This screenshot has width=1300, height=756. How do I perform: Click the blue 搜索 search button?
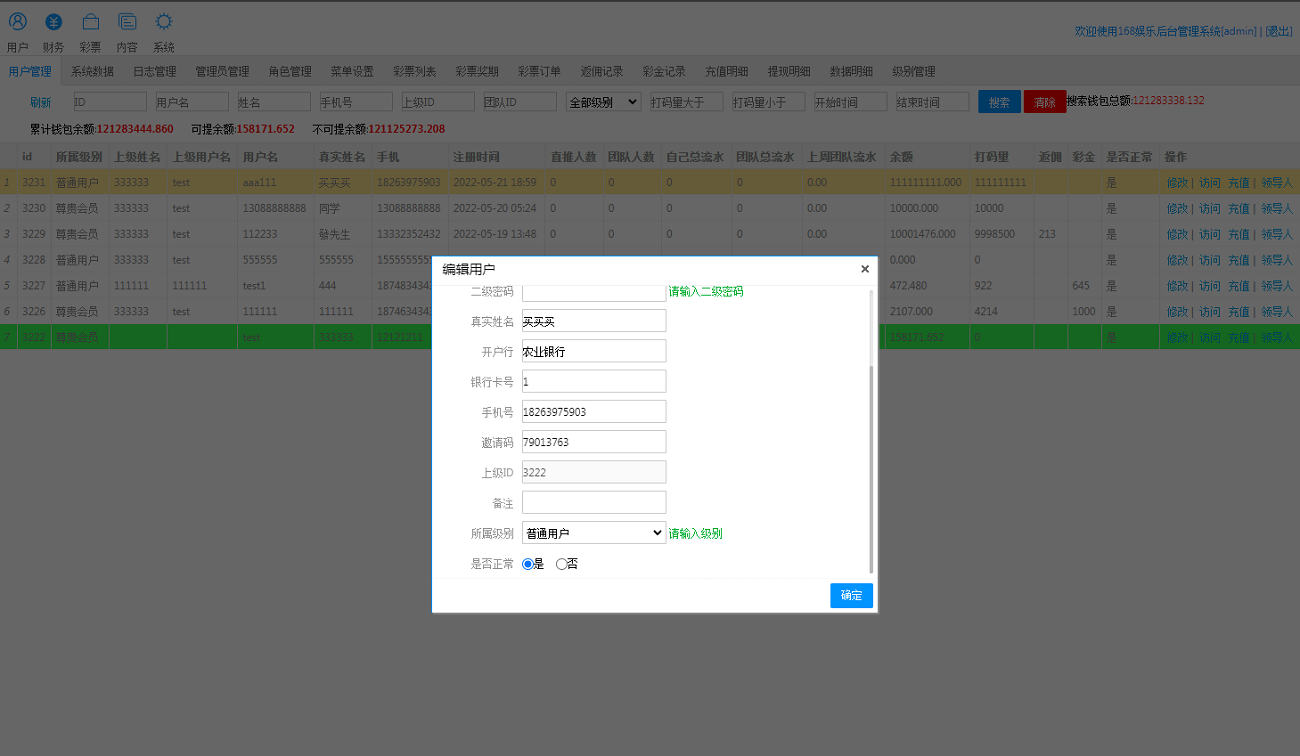click(x=999, y=102)
